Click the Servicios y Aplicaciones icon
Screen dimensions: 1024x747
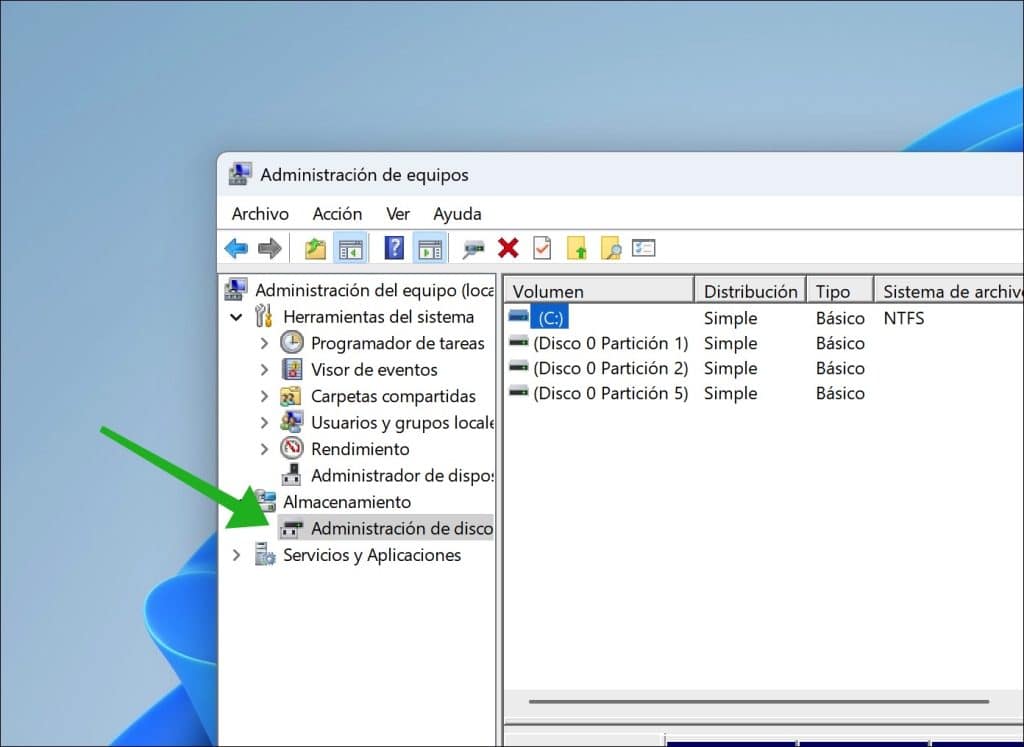[x=264, y=554]
